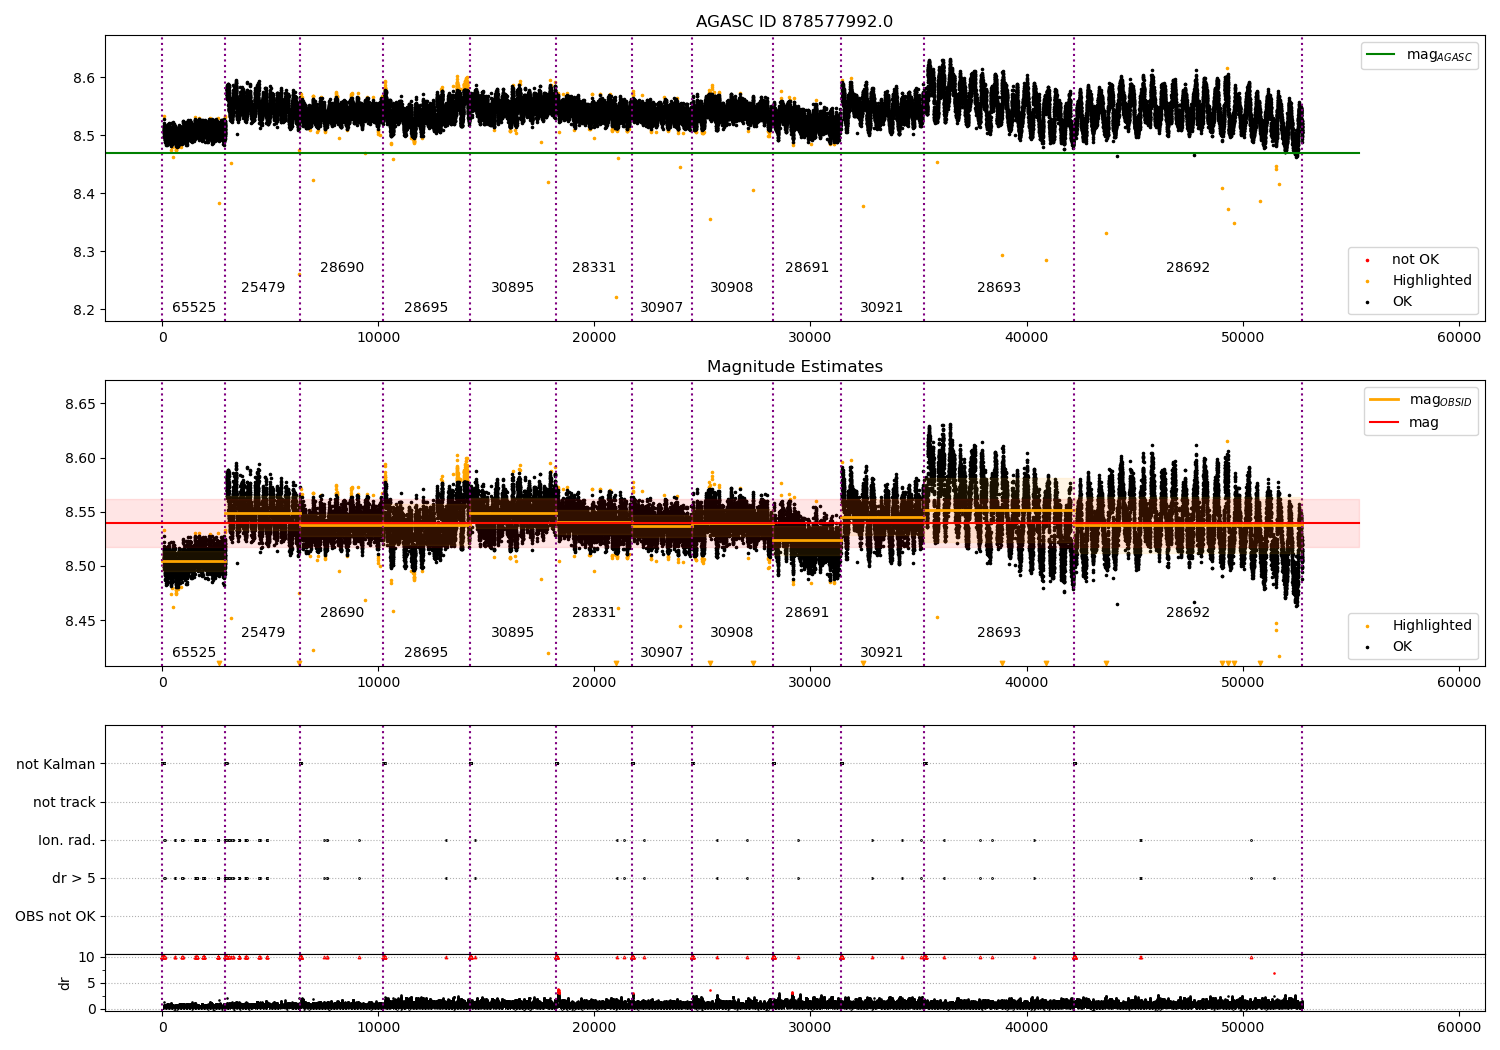Click the red 'not OK' legend marker

coord(1367,260)
